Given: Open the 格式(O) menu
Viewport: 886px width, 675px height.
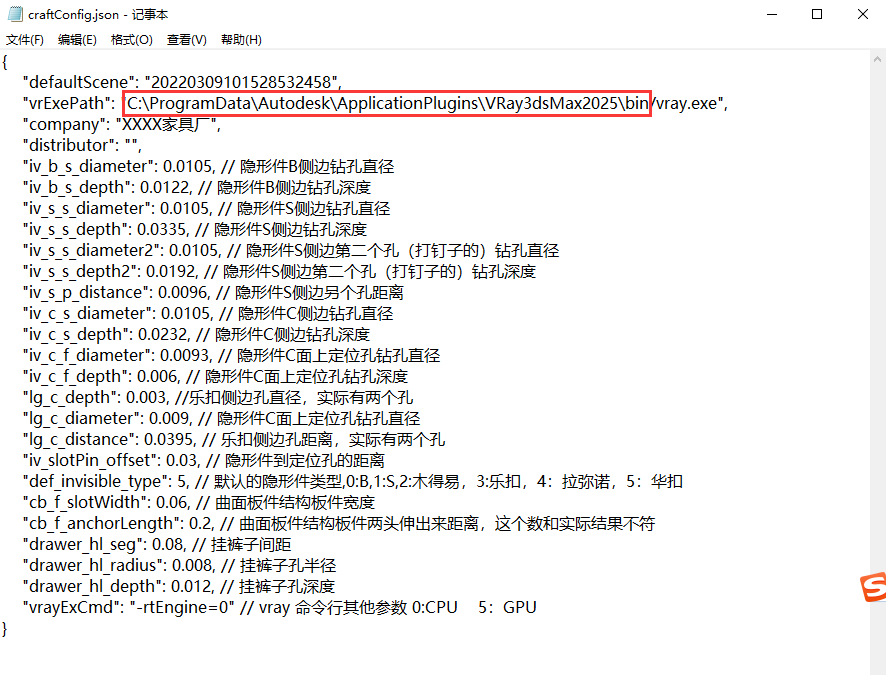Looking at the screenshot, I should coord(132,40).
